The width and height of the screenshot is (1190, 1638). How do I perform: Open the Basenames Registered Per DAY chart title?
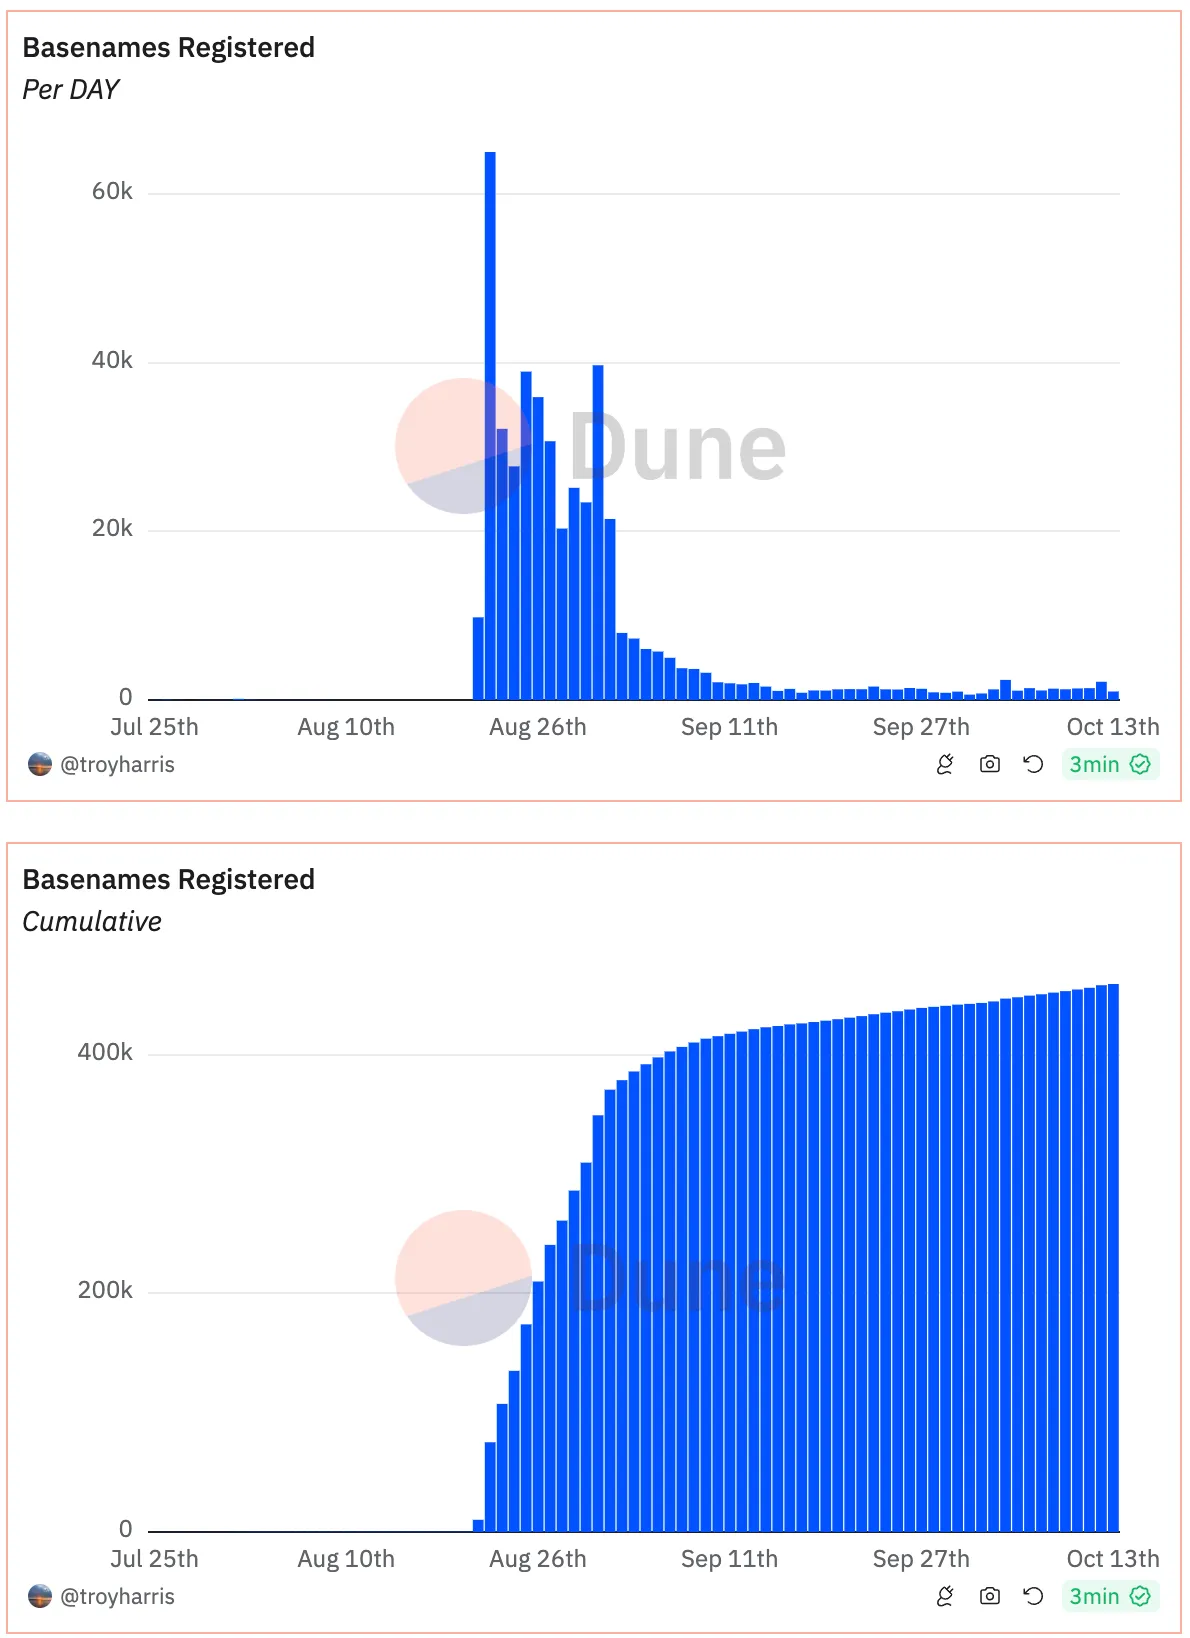pos(168,48)
